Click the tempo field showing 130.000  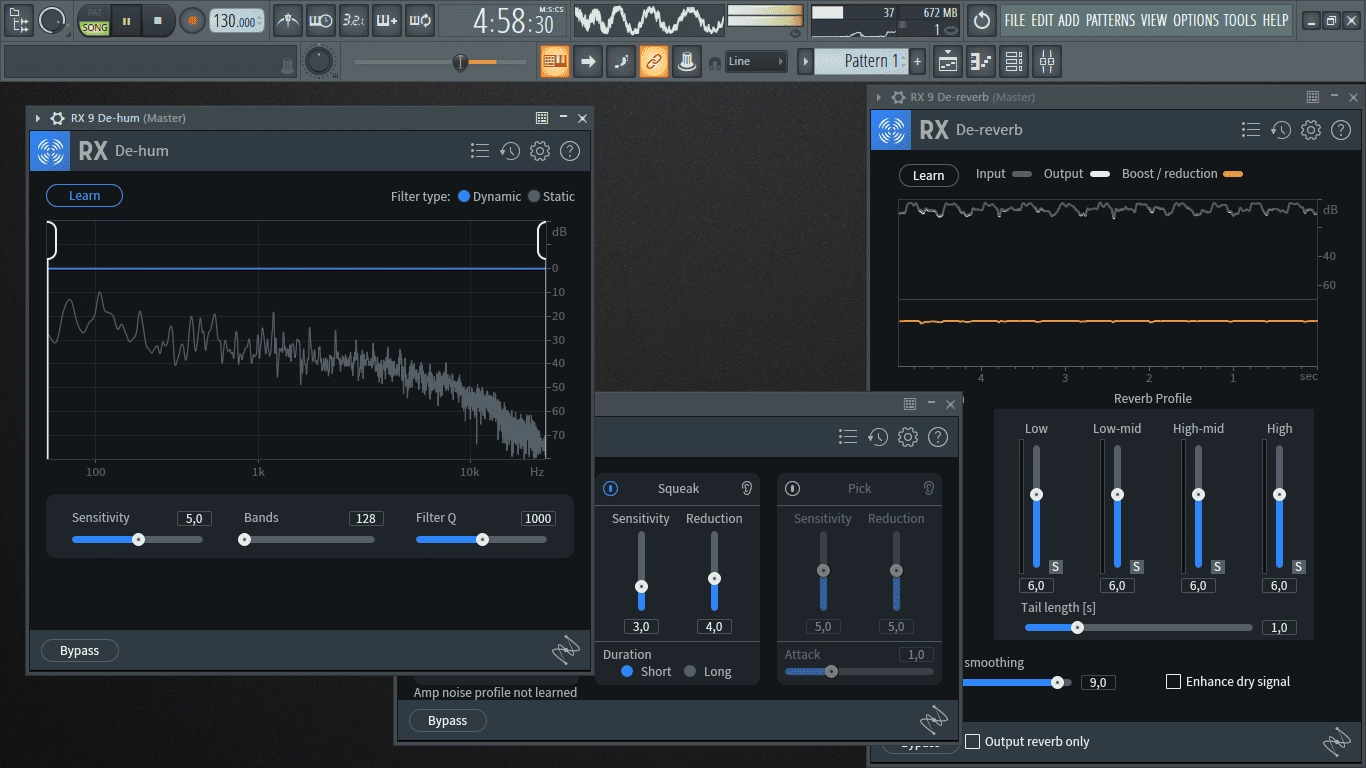pyautogui.click(x=238, y=20)
